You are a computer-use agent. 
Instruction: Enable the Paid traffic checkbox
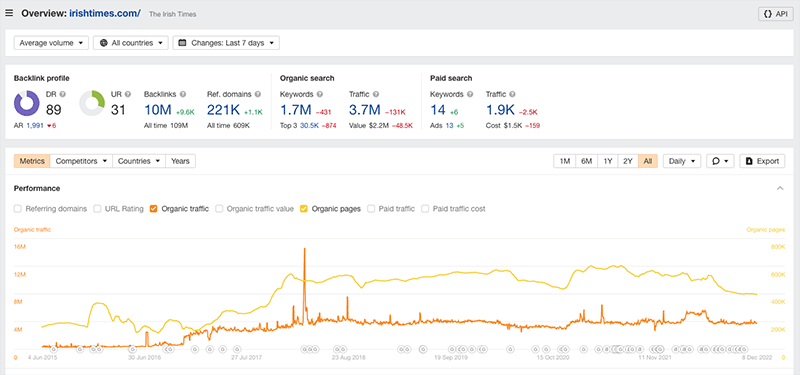371,209
